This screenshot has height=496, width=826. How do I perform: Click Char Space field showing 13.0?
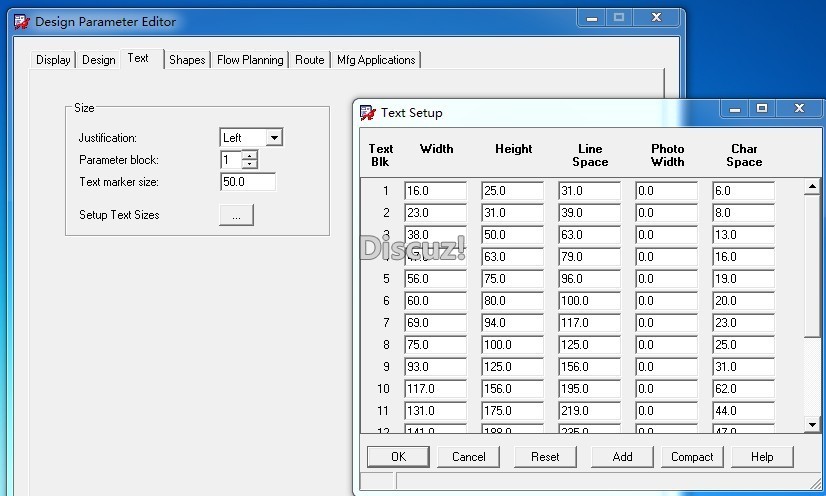point(743,235)
